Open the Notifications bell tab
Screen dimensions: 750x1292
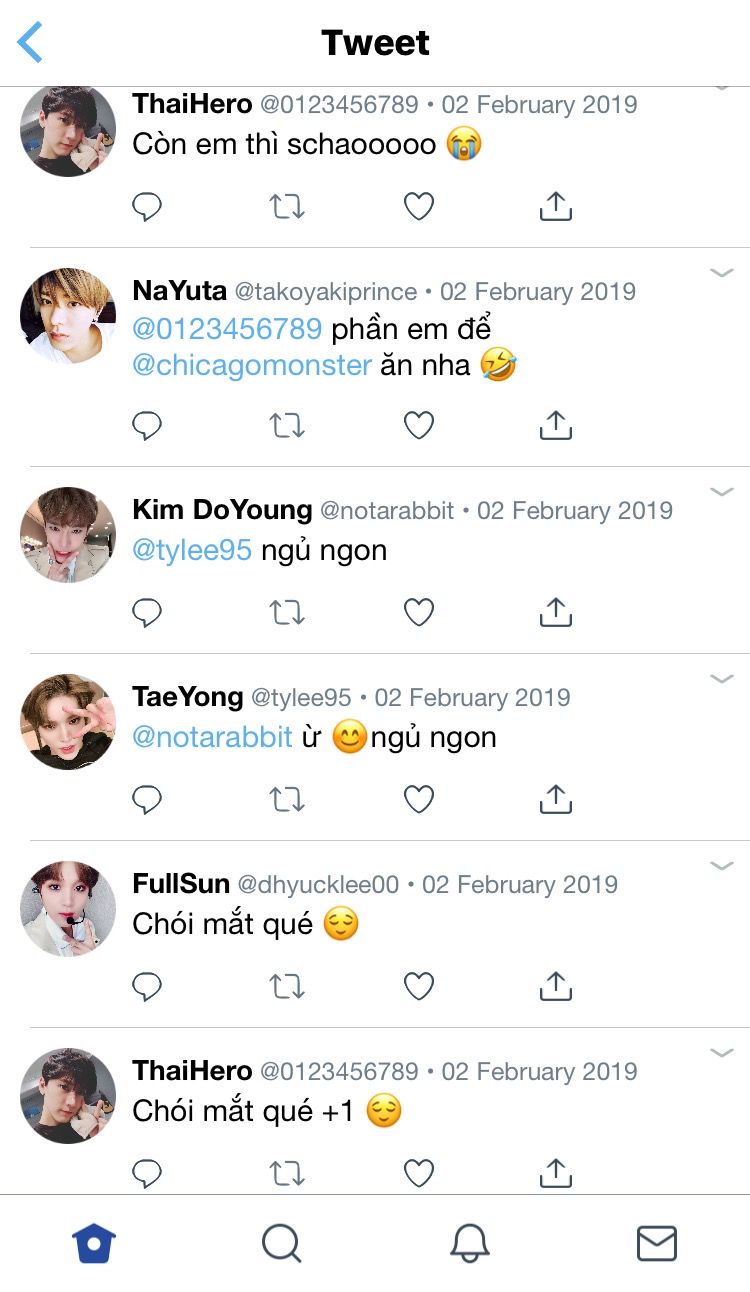(x=469, y=1244)
